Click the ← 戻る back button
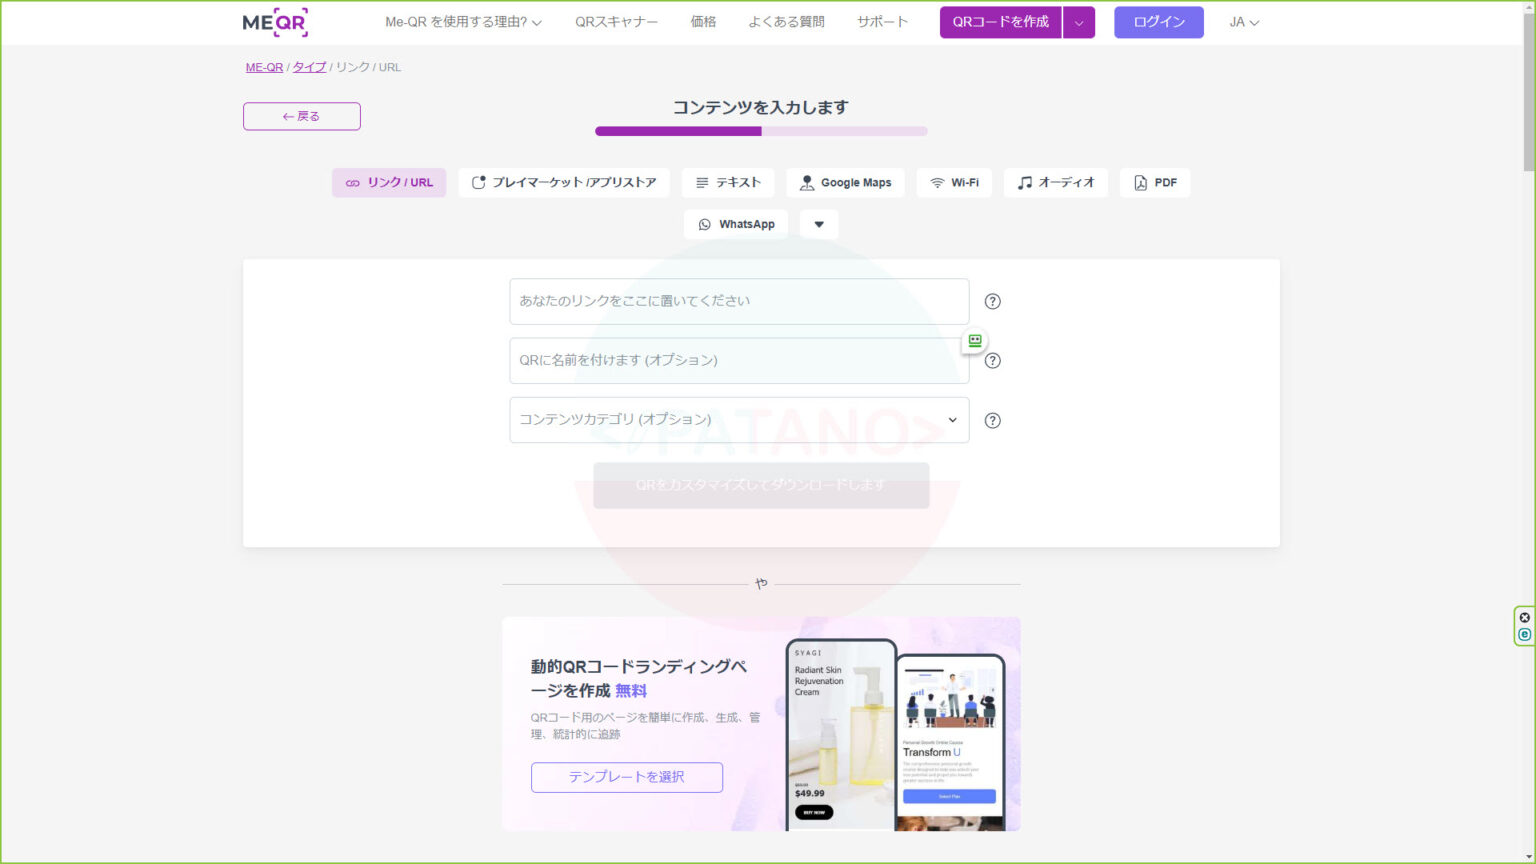This screenshot has height=864, width=1536. [301, 116]
